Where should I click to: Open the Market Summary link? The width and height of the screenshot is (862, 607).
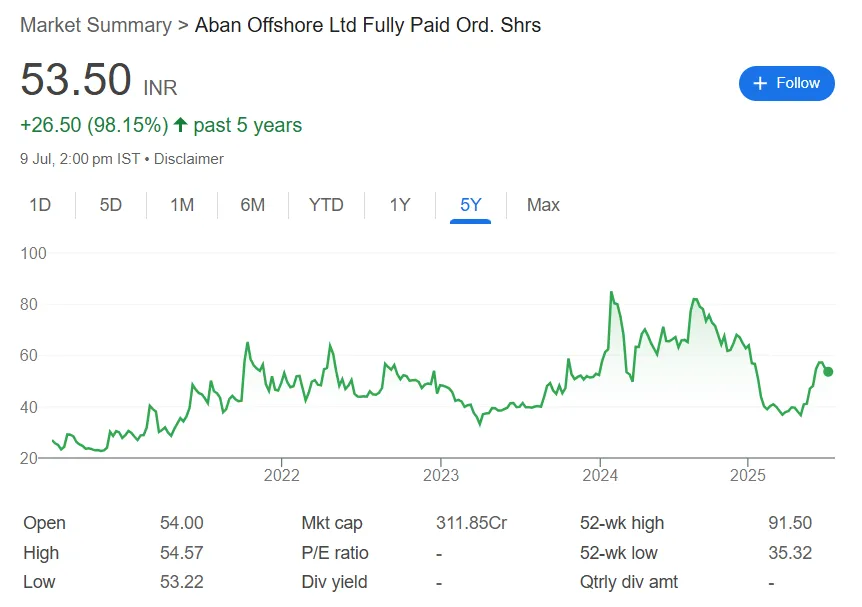click(x=96, y=25)
